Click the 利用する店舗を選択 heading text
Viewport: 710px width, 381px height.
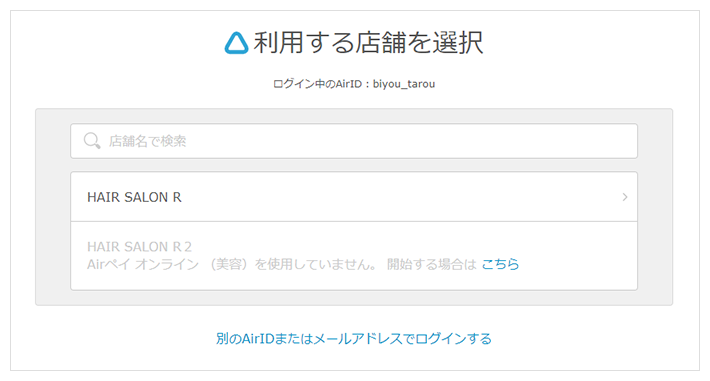tap(368, 43)
